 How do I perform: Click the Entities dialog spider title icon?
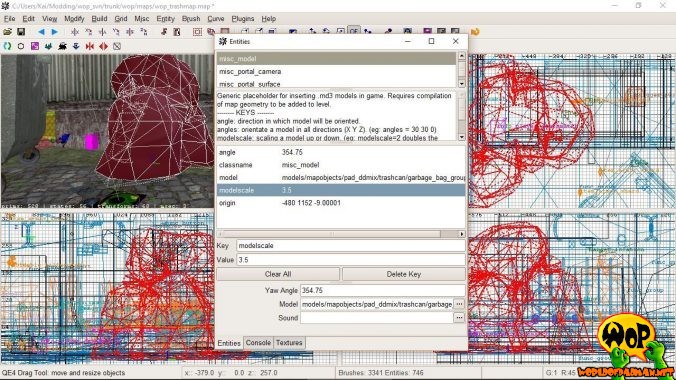point(222,41)
